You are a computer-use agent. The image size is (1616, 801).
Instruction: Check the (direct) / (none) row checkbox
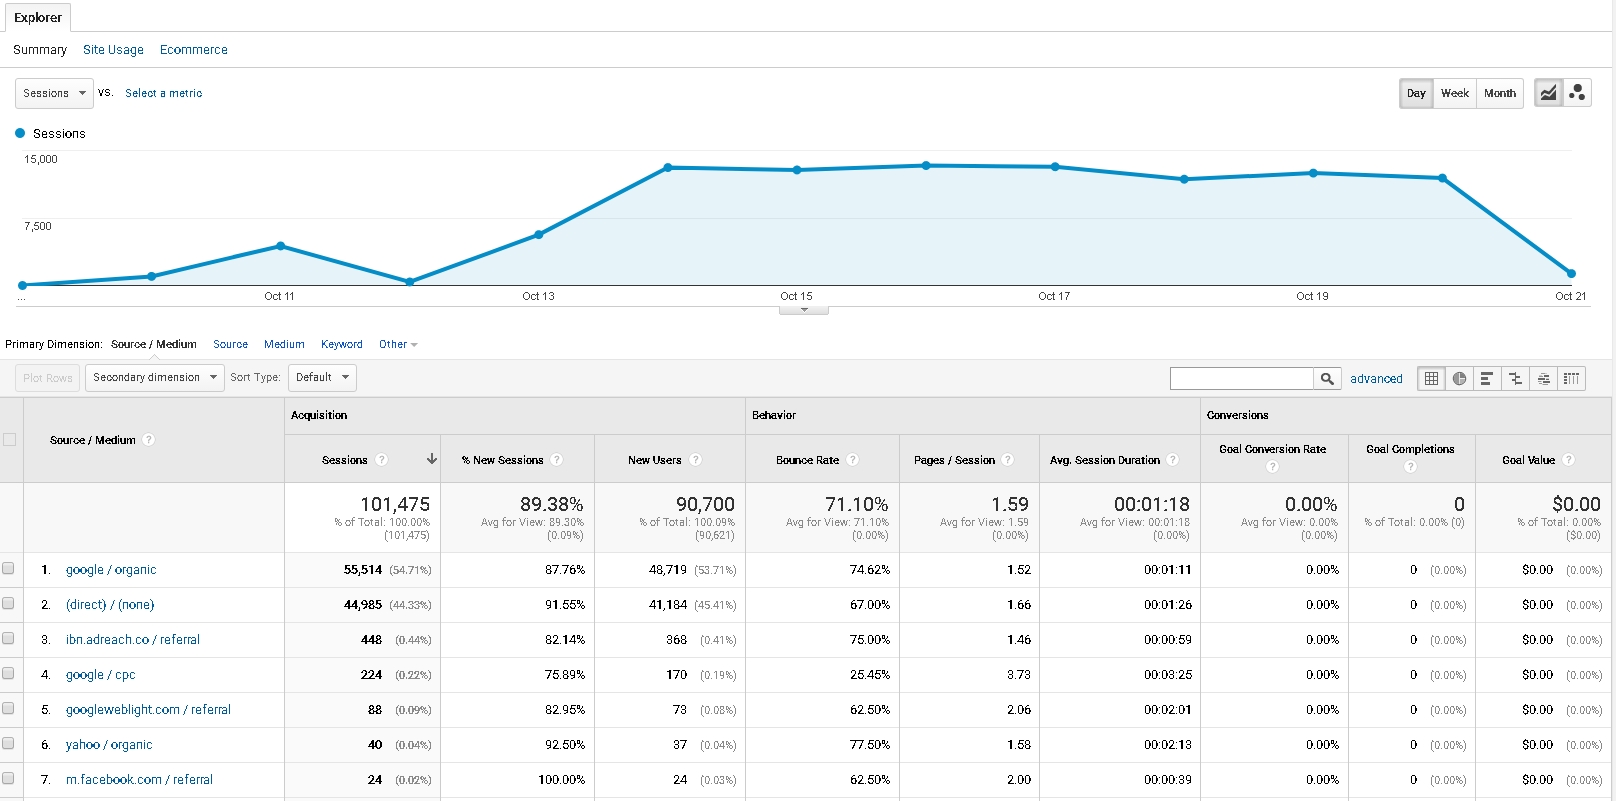[x=9, y=604]
